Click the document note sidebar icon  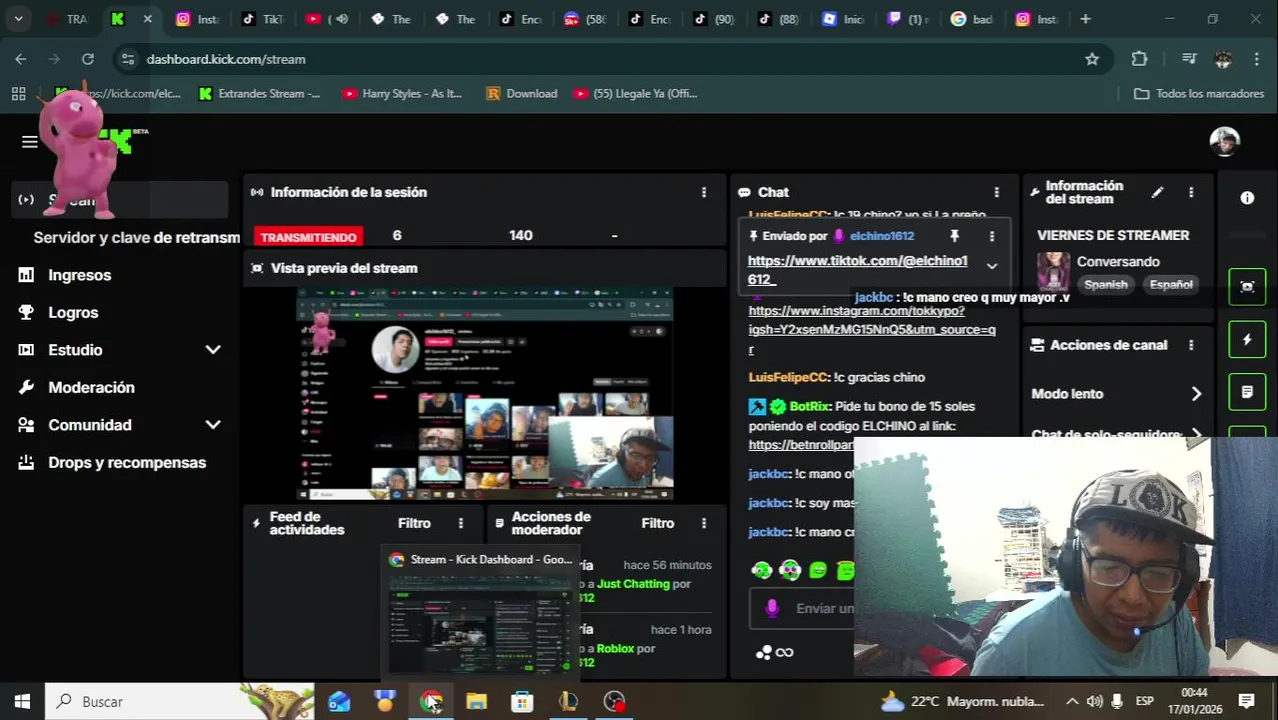1247,392
